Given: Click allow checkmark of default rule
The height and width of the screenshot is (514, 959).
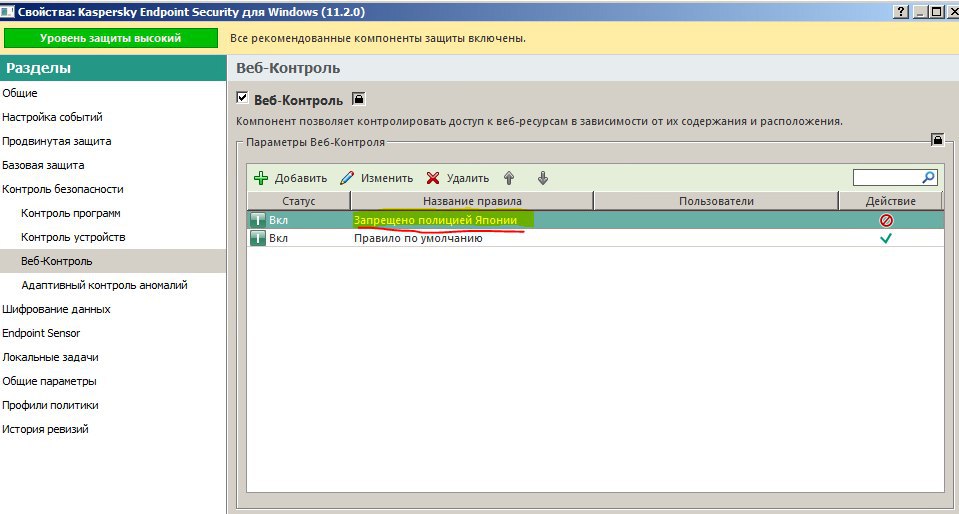Looking at the screenshot, I should tap(885, 238).
